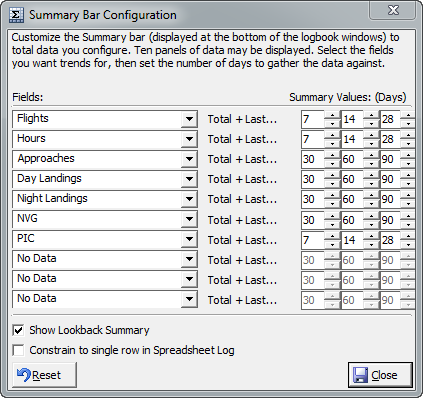Close the dialog with the title bar X
Screen dimensions: 423x398
(393, 10)
